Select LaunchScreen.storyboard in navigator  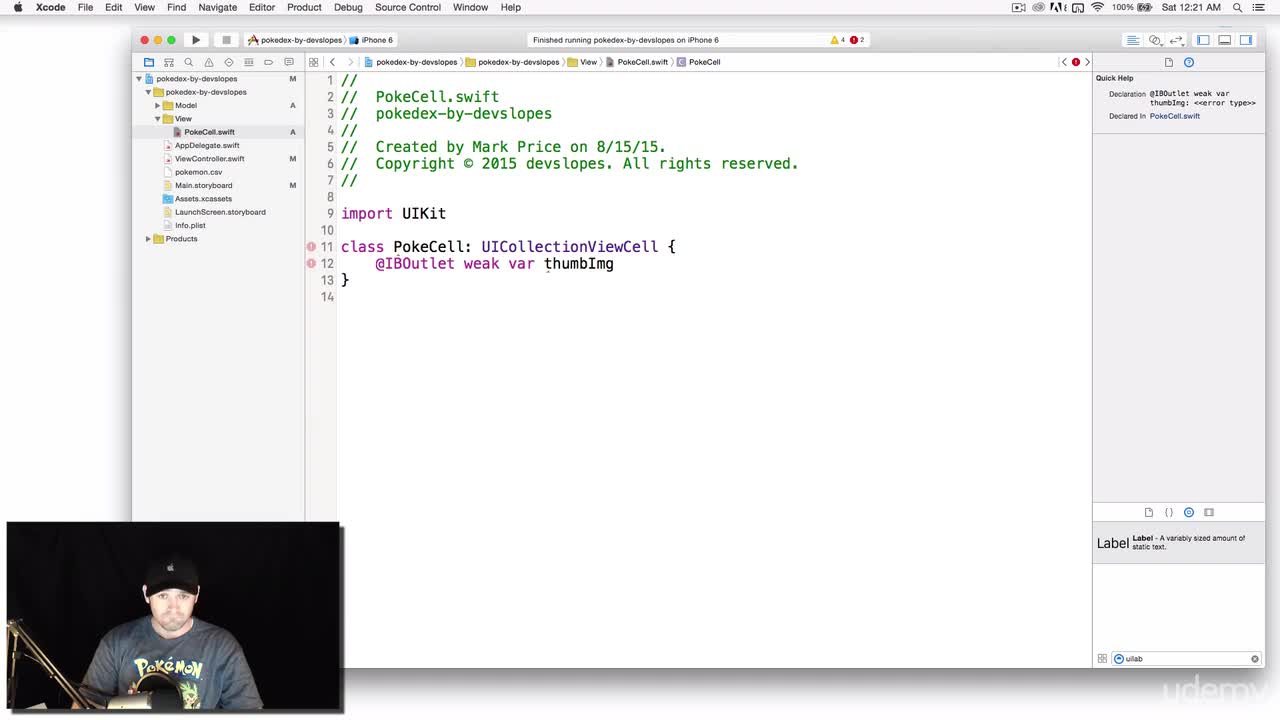click(218, 212)
